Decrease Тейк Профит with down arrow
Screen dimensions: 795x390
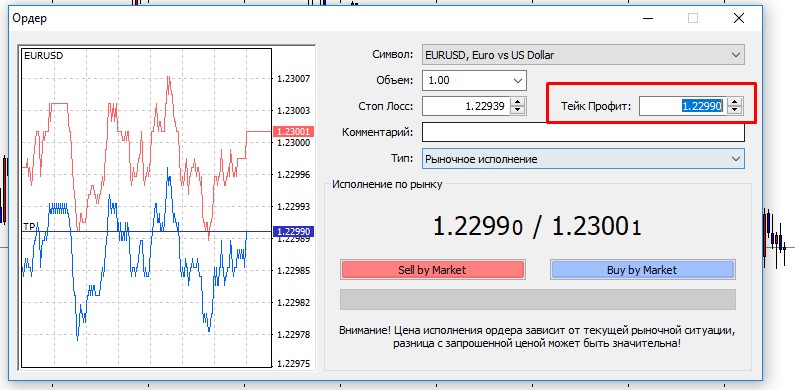pos(734,111)
